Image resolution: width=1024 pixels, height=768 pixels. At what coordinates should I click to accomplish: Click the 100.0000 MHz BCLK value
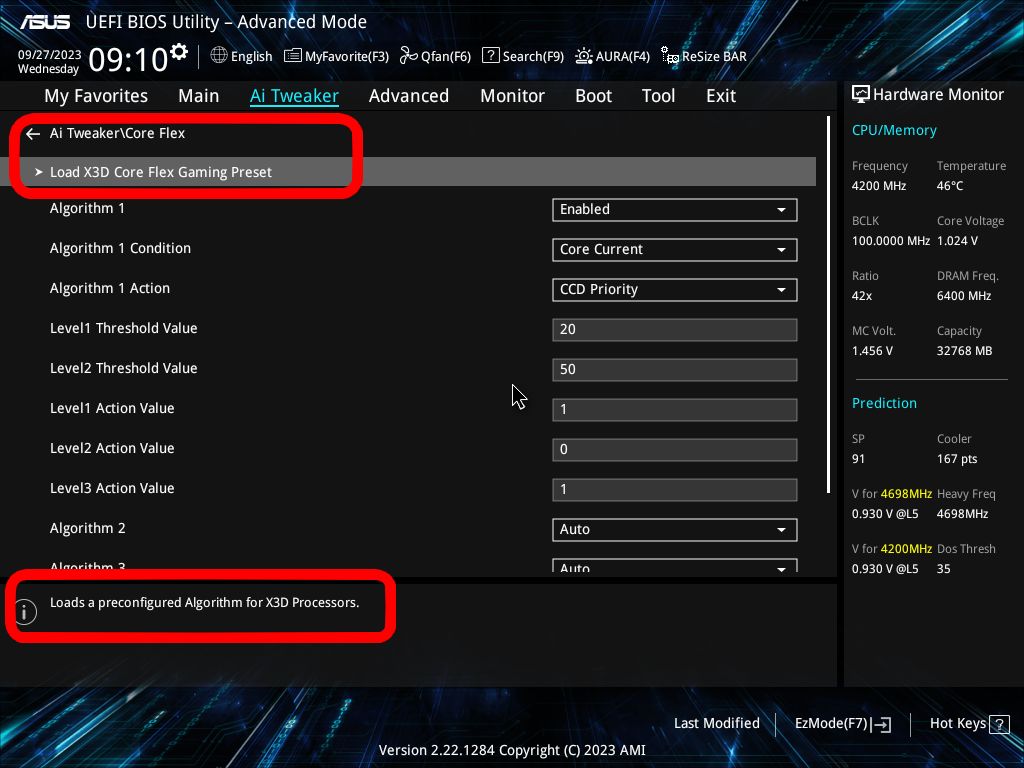coord(891,241)
